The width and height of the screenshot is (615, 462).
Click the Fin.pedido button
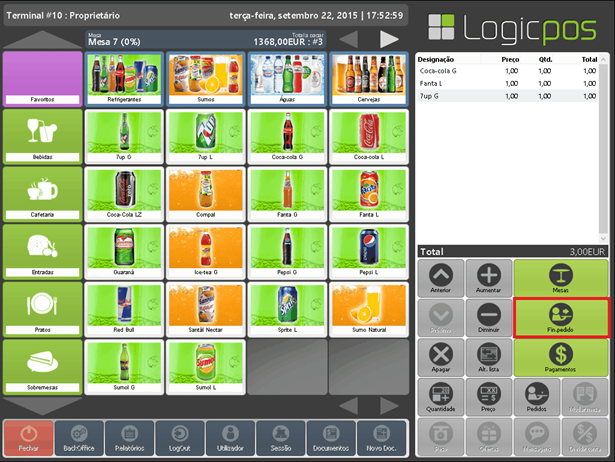point(561,317)
